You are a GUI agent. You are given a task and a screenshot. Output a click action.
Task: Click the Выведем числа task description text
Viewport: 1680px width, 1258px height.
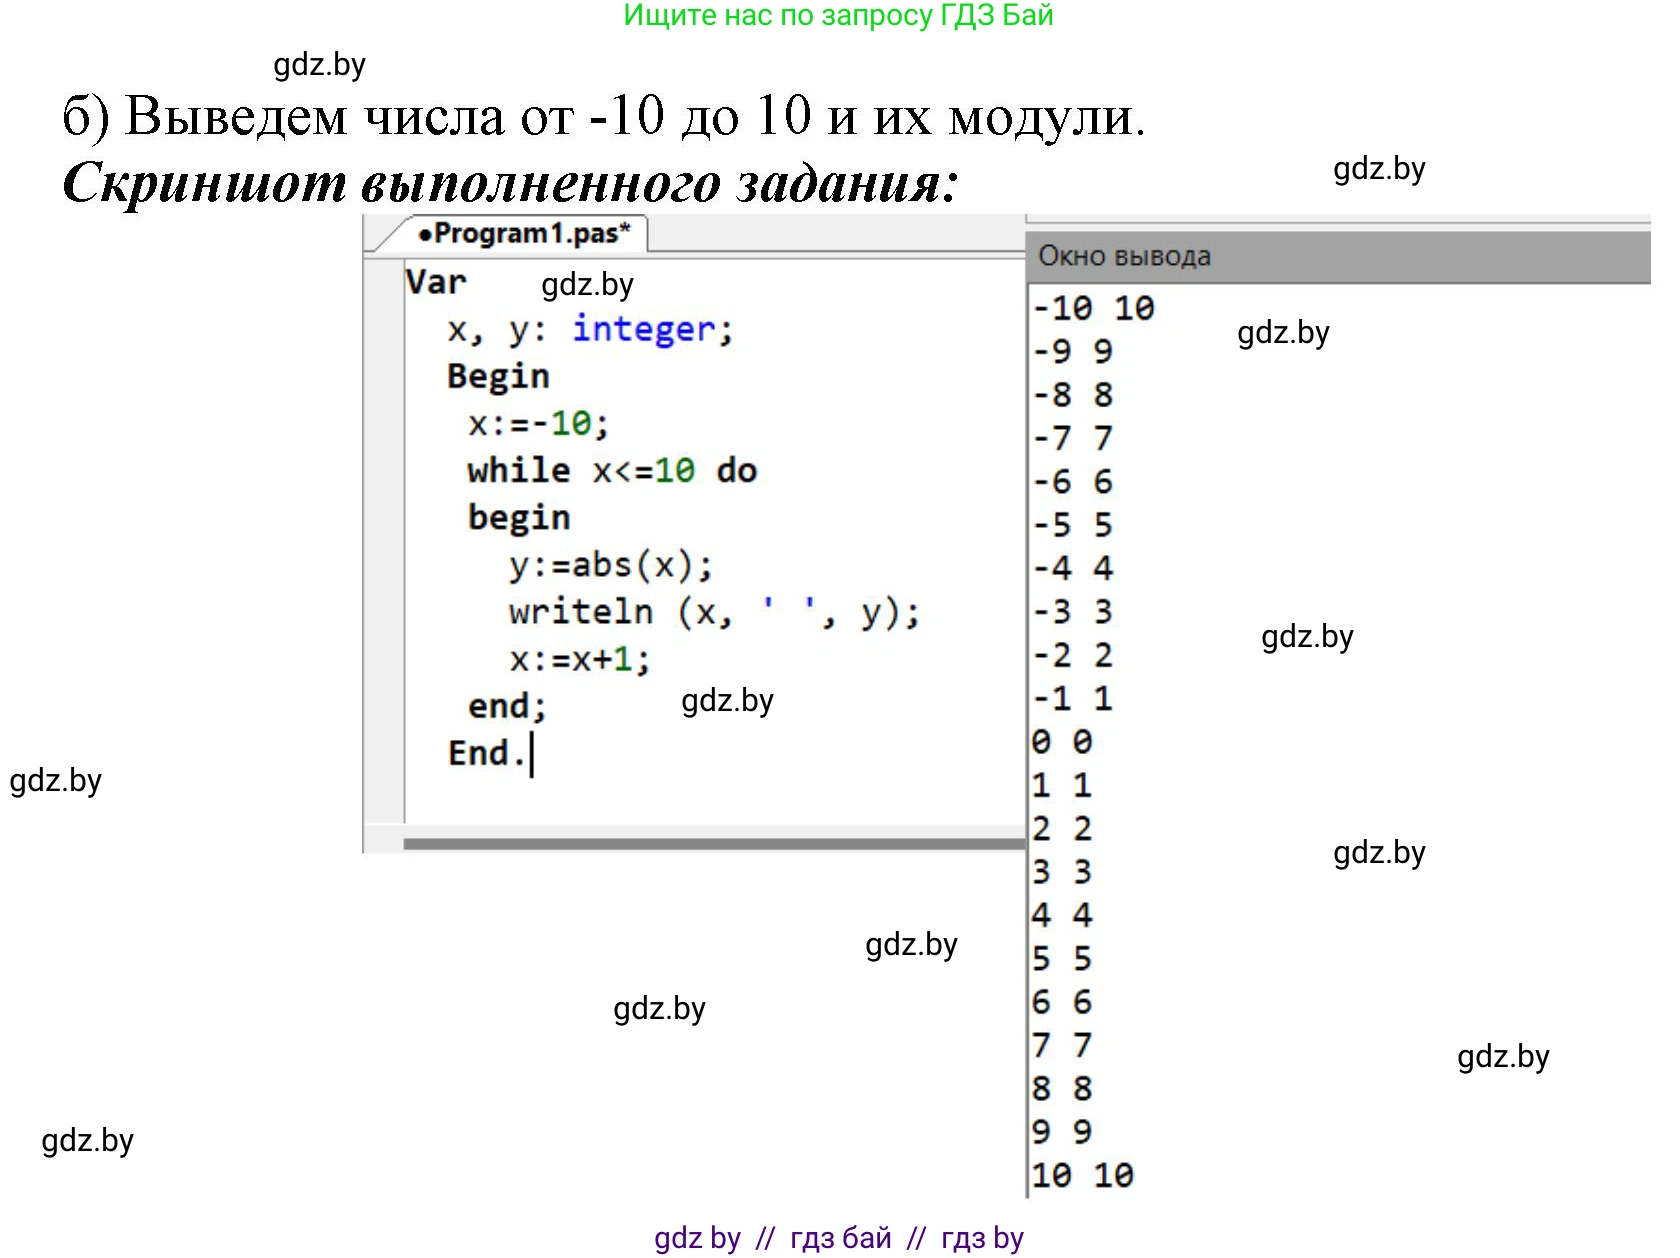coord(604,117)
